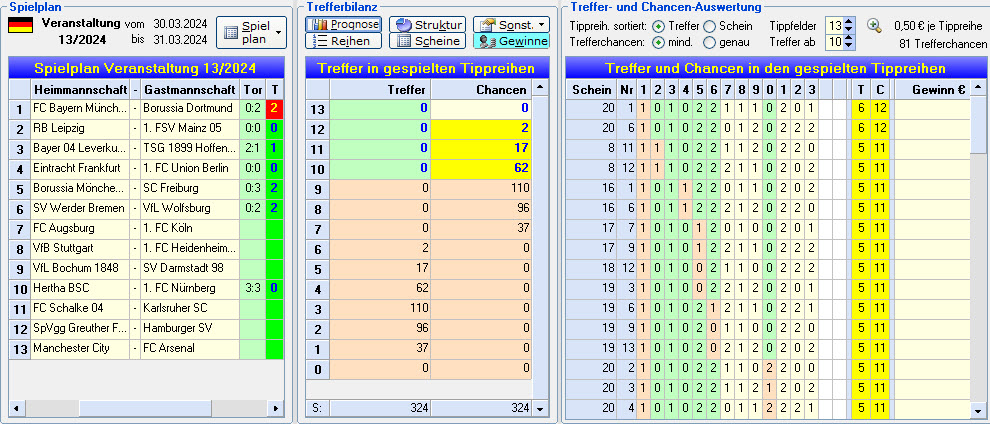Click Chancen value 110 in row 9
The width and height of the screenshot is (990, 424).
tap(481, 188)
